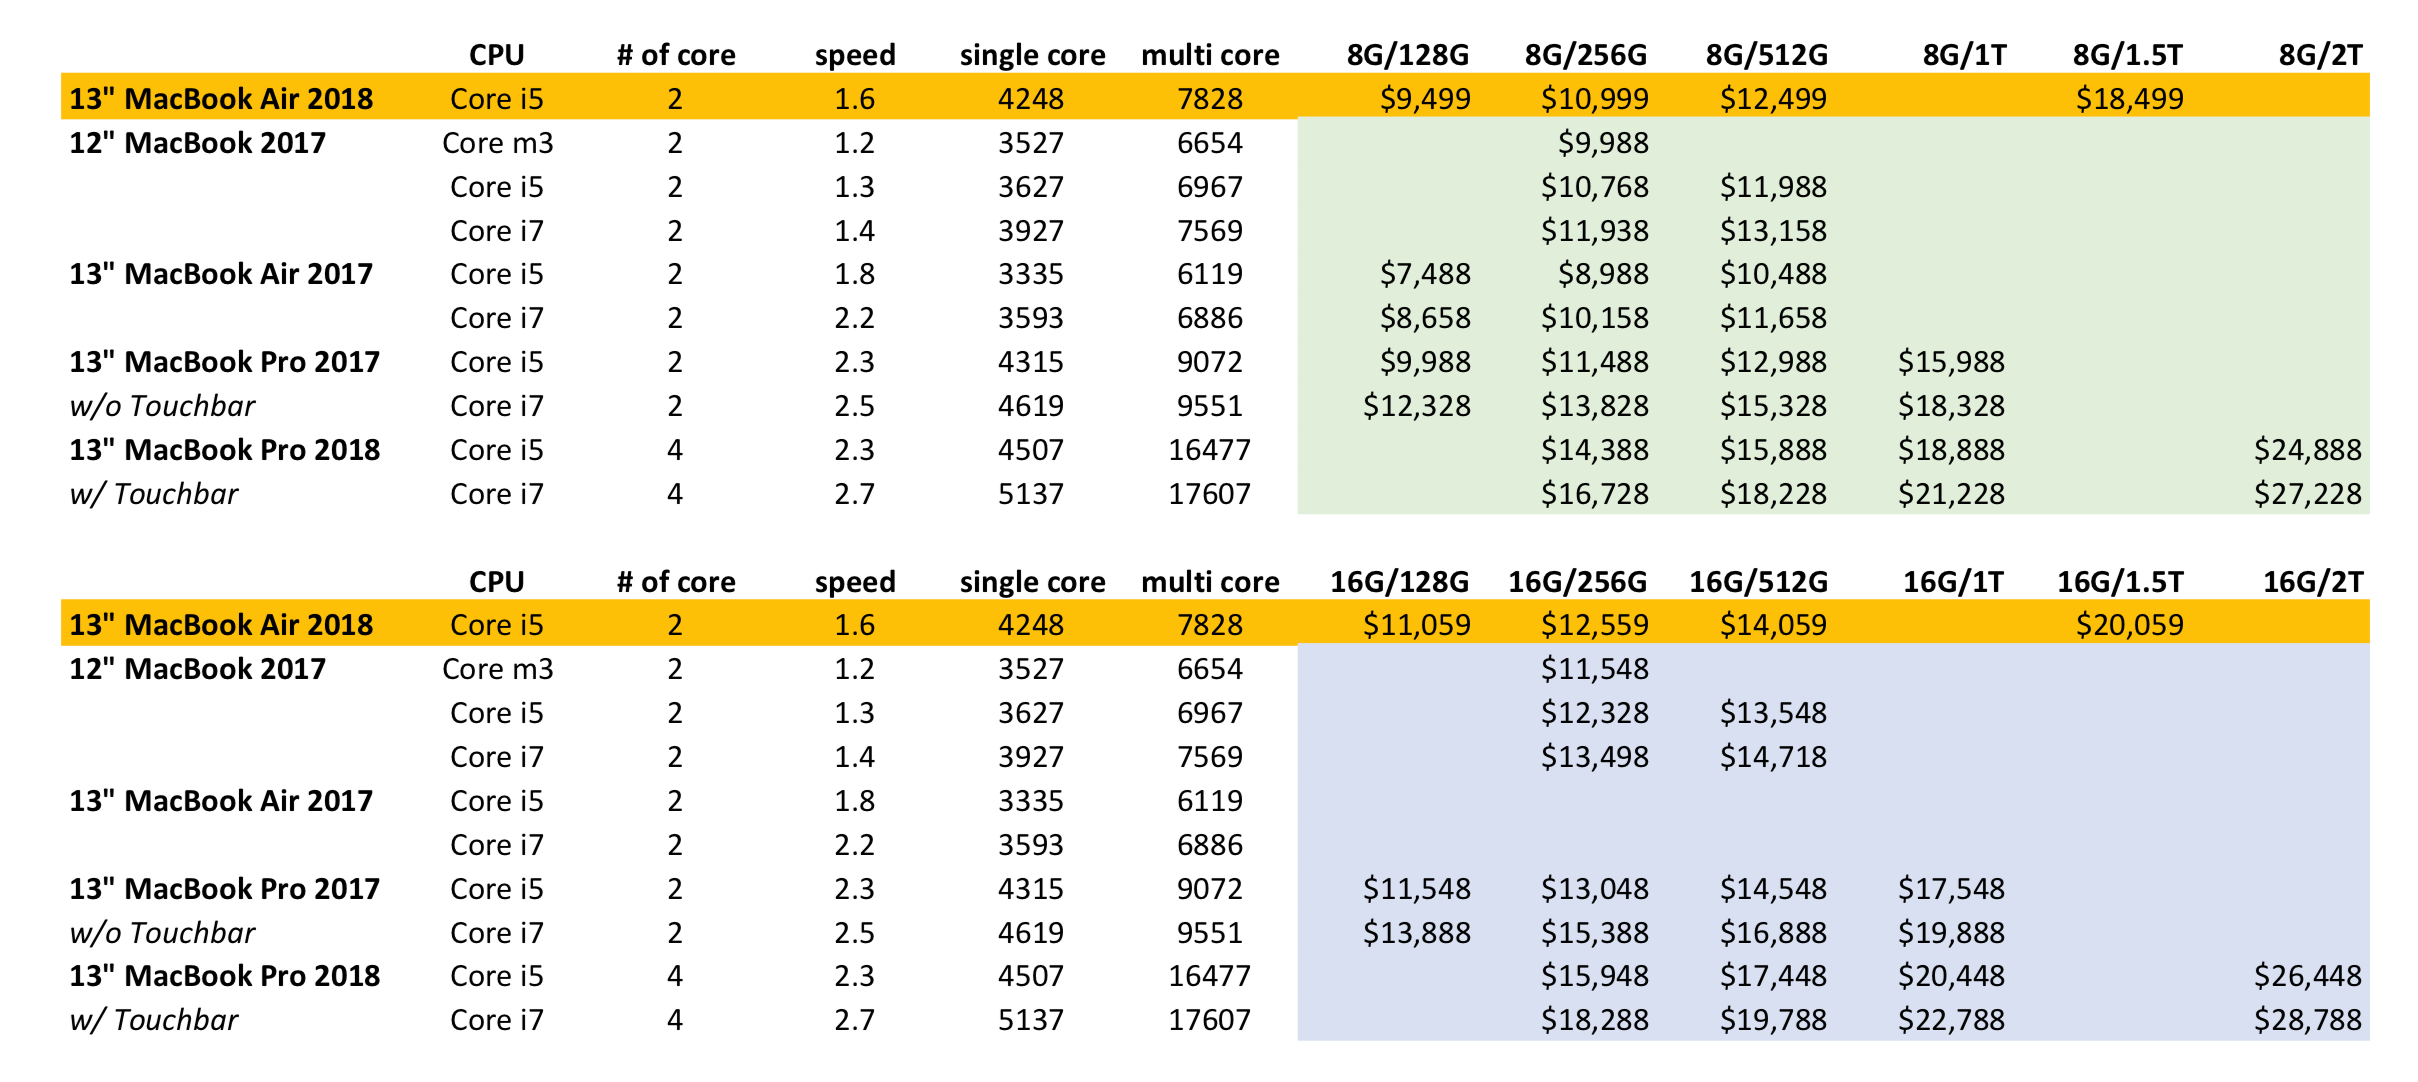The width and height of the screenshot is (2418, 1082).
Task: Click the $15,388 price cell
Action: (1595, 933)
